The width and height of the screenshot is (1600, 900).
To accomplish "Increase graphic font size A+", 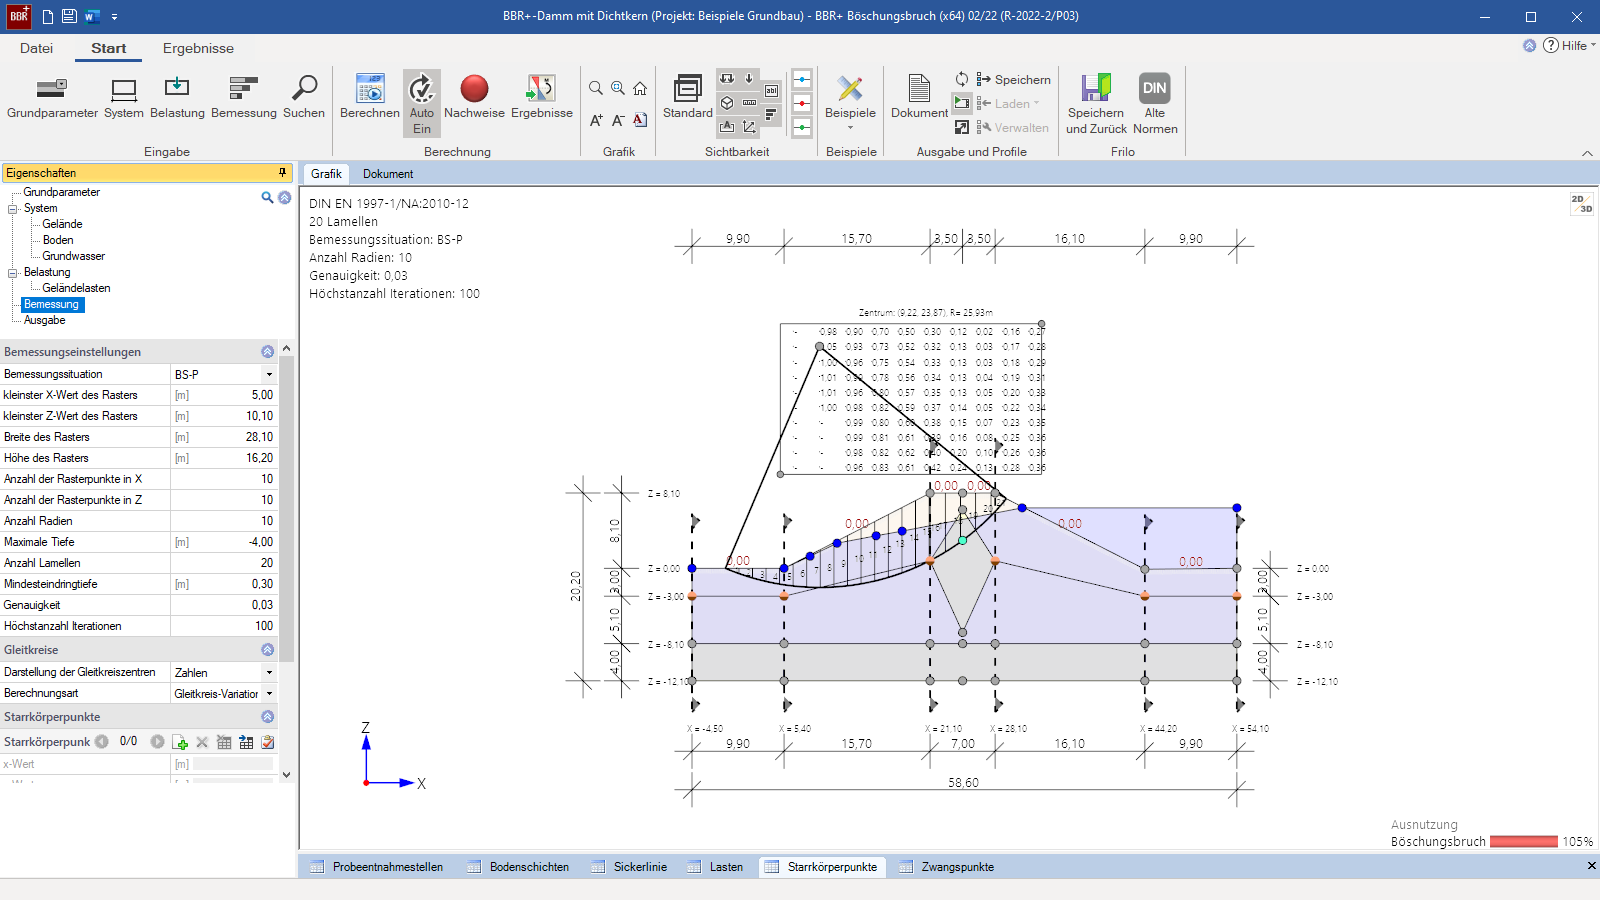I will point(596,120).
